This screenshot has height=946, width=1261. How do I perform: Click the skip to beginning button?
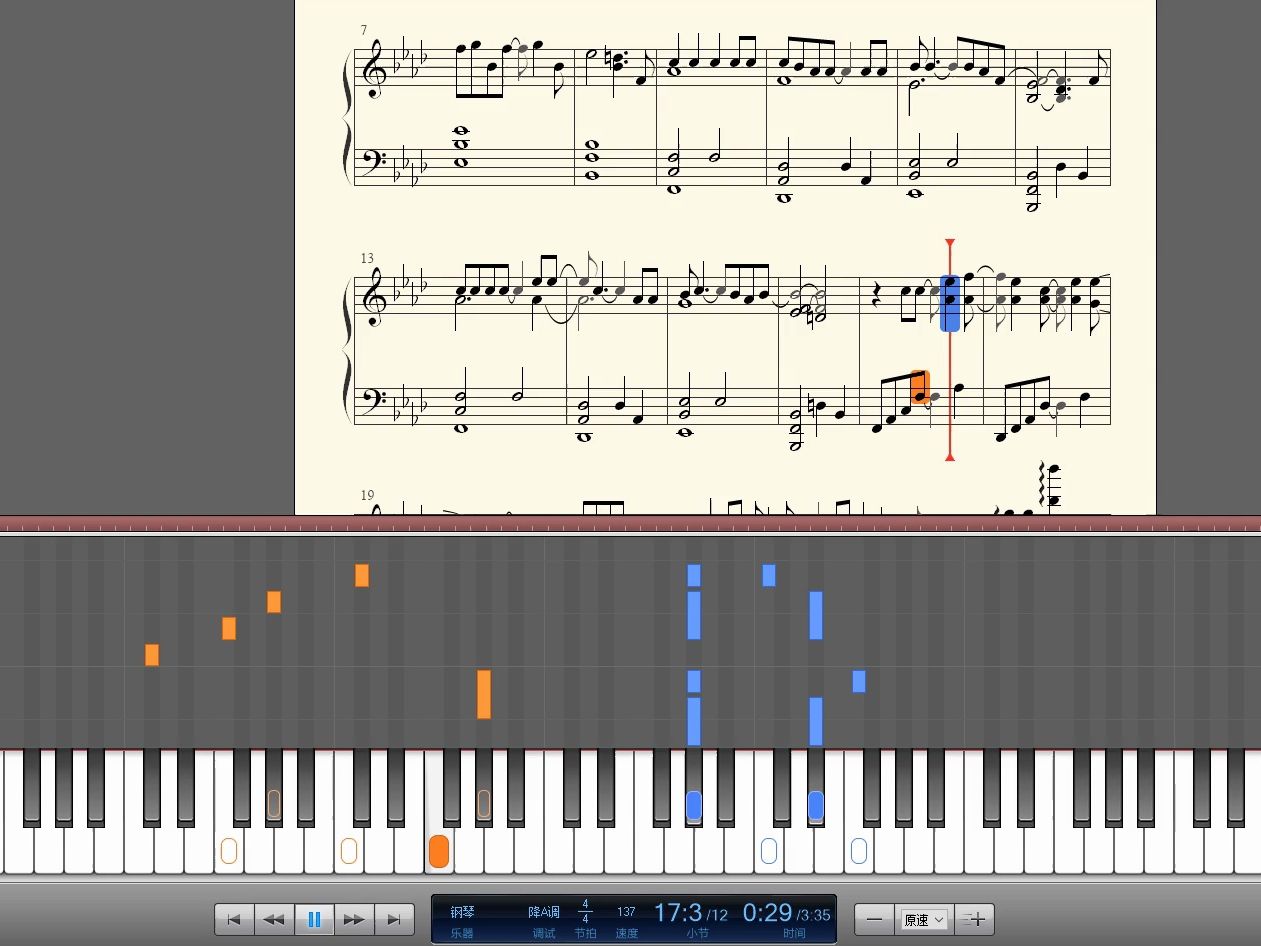click(x=234, y=919)
